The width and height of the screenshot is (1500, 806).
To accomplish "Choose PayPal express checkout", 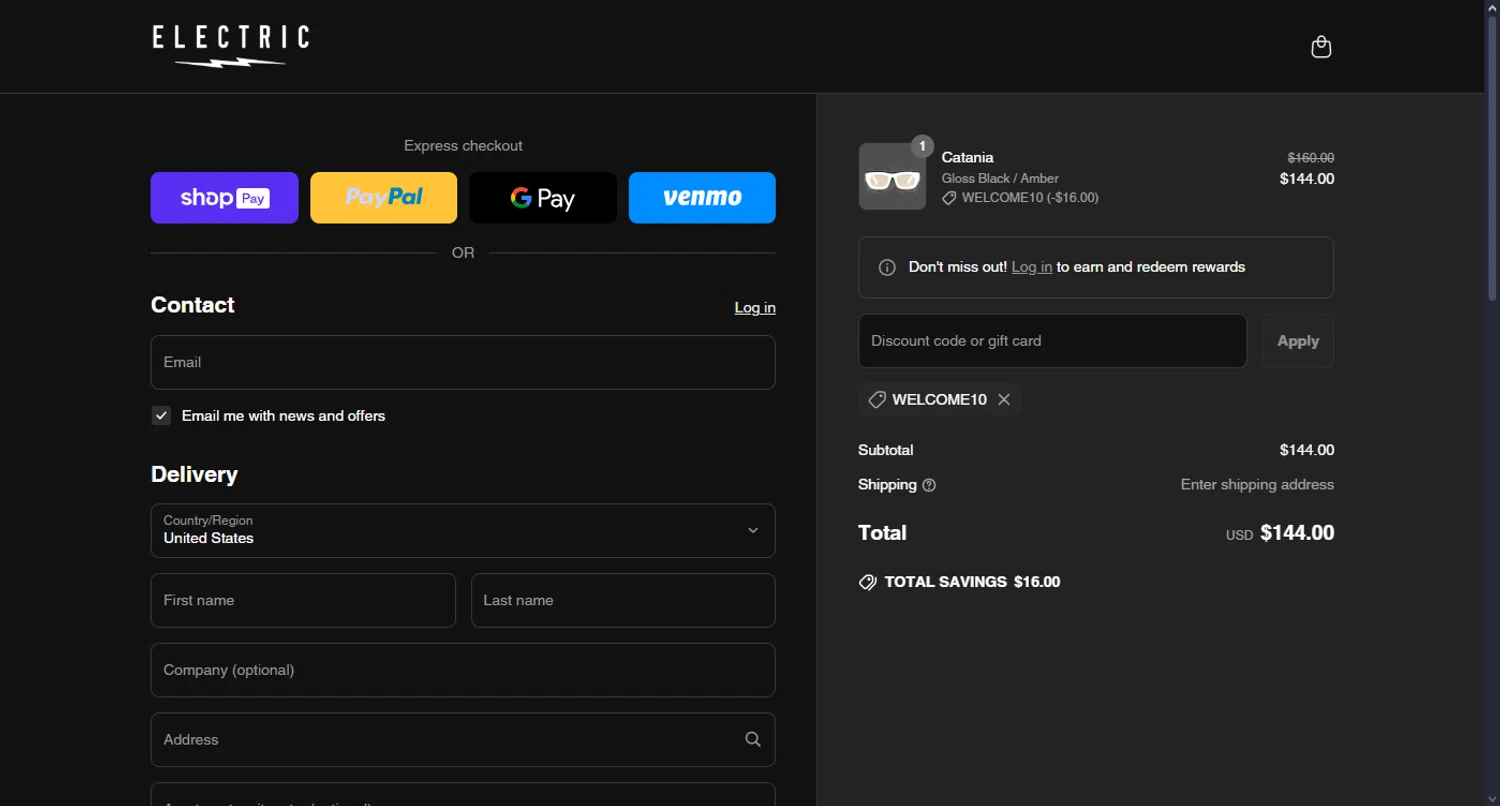I will pos(384,198).
